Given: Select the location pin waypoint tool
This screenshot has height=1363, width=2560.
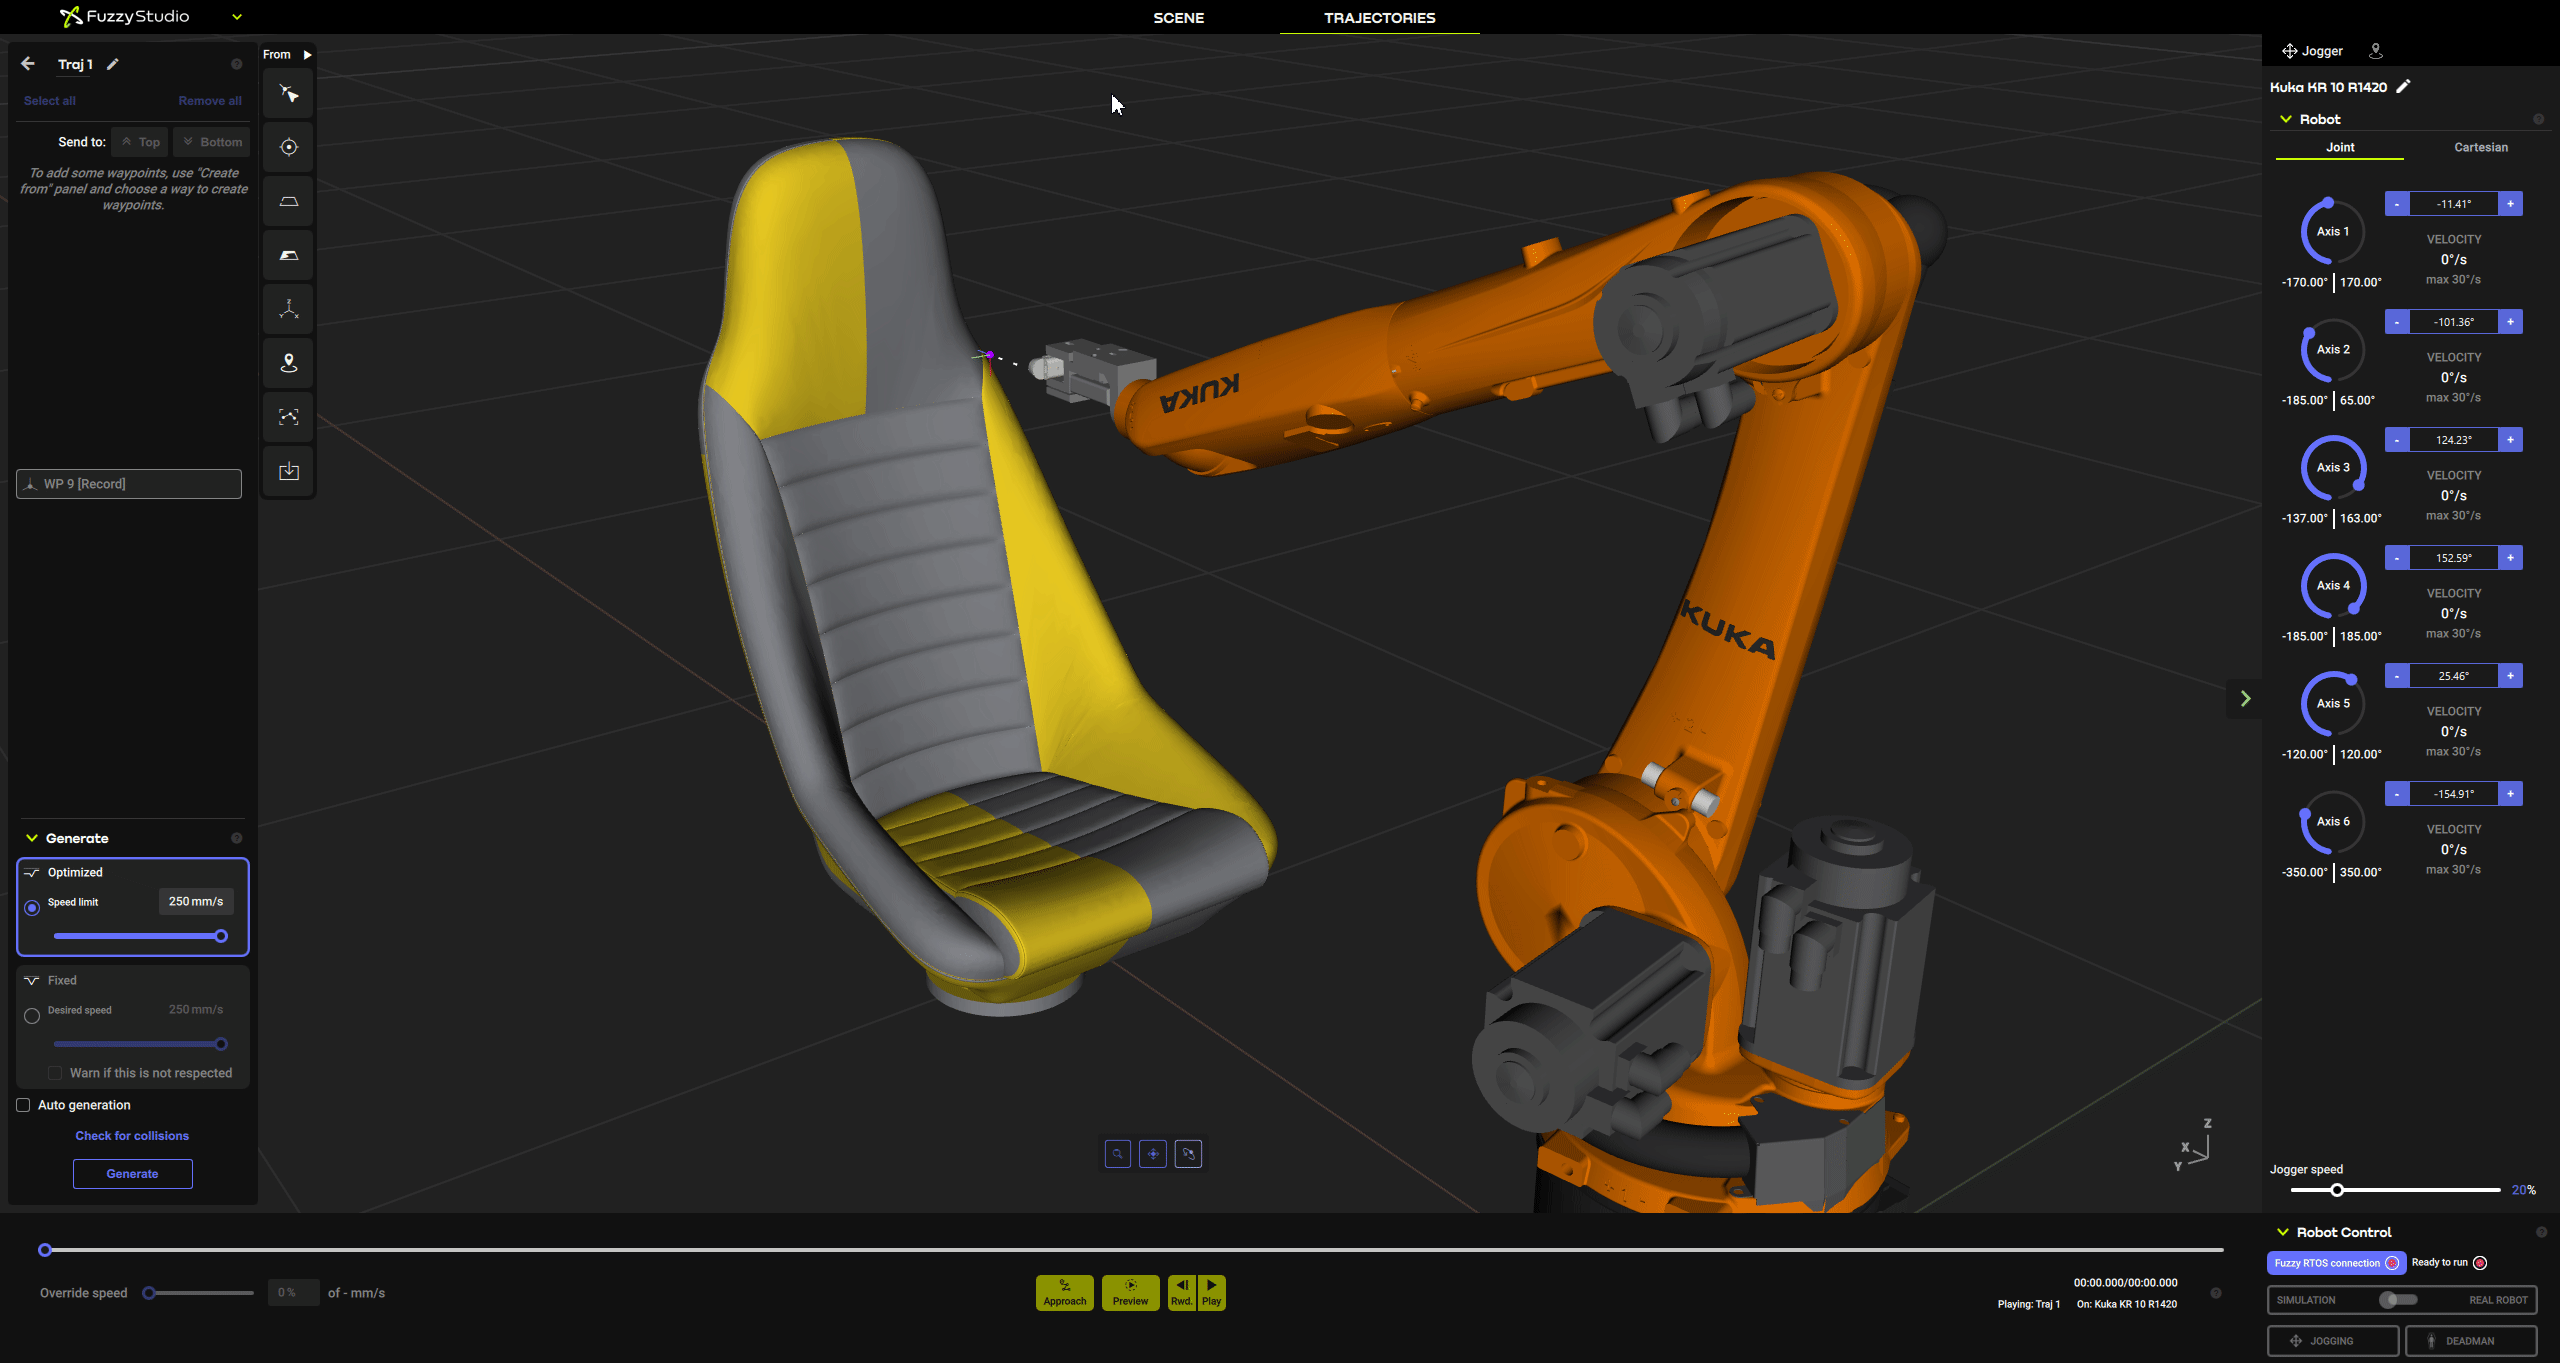Looking at the screenshot, I should 289,363.
